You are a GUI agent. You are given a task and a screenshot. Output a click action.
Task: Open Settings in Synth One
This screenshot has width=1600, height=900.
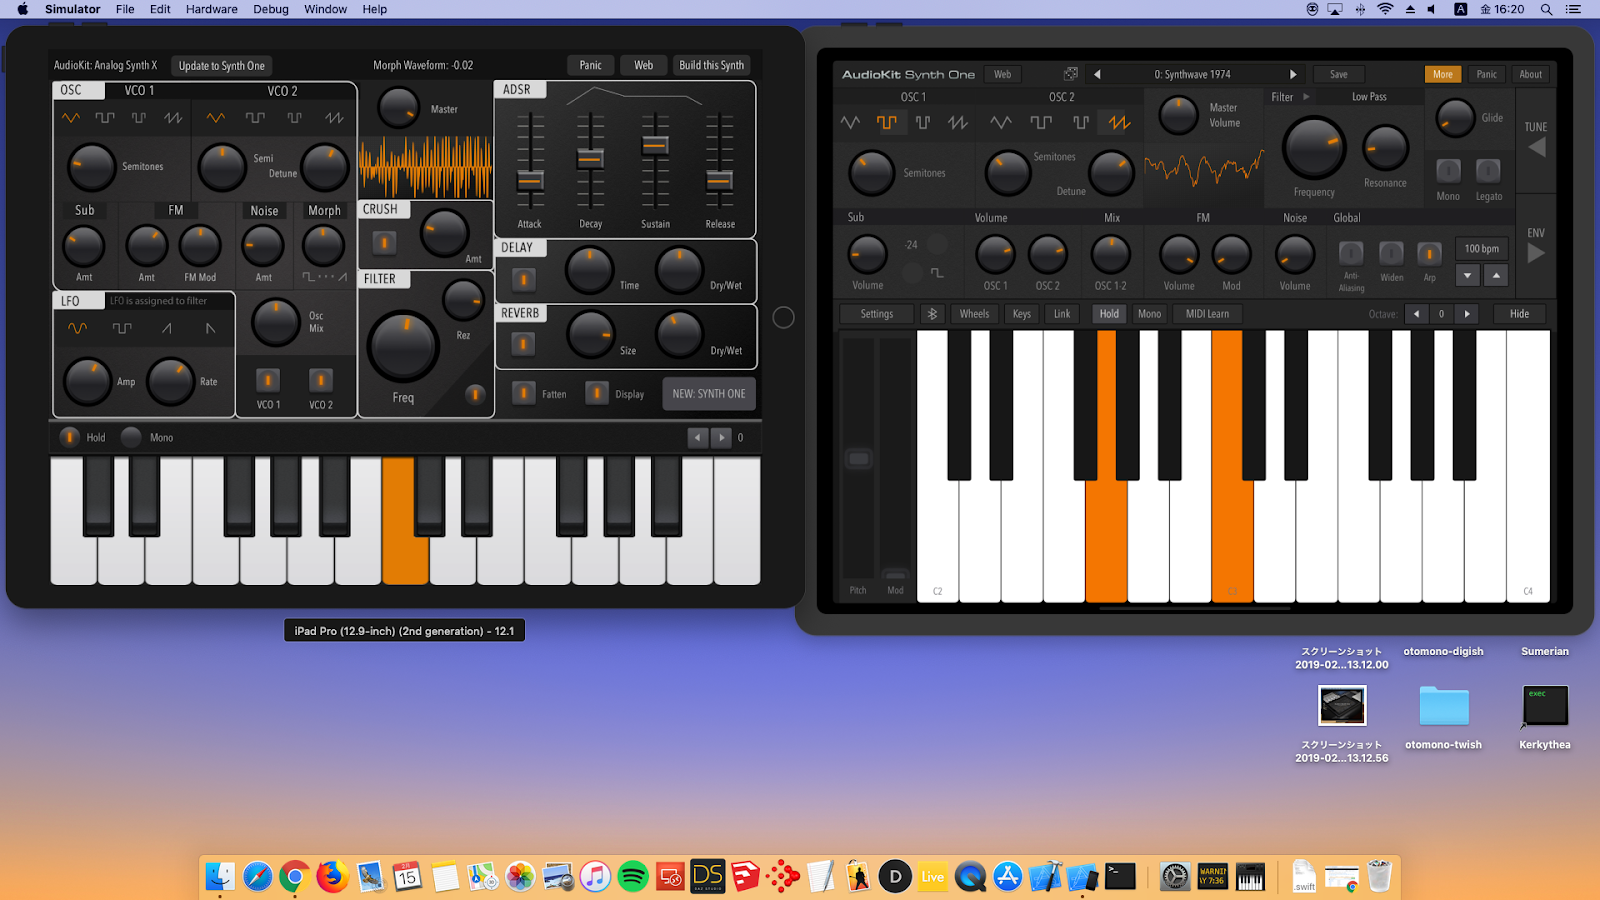pos(877,314)
